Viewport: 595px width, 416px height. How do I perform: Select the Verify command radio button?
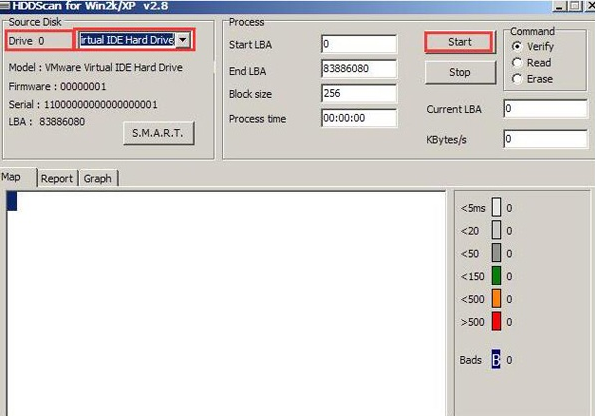coord(516,46)
